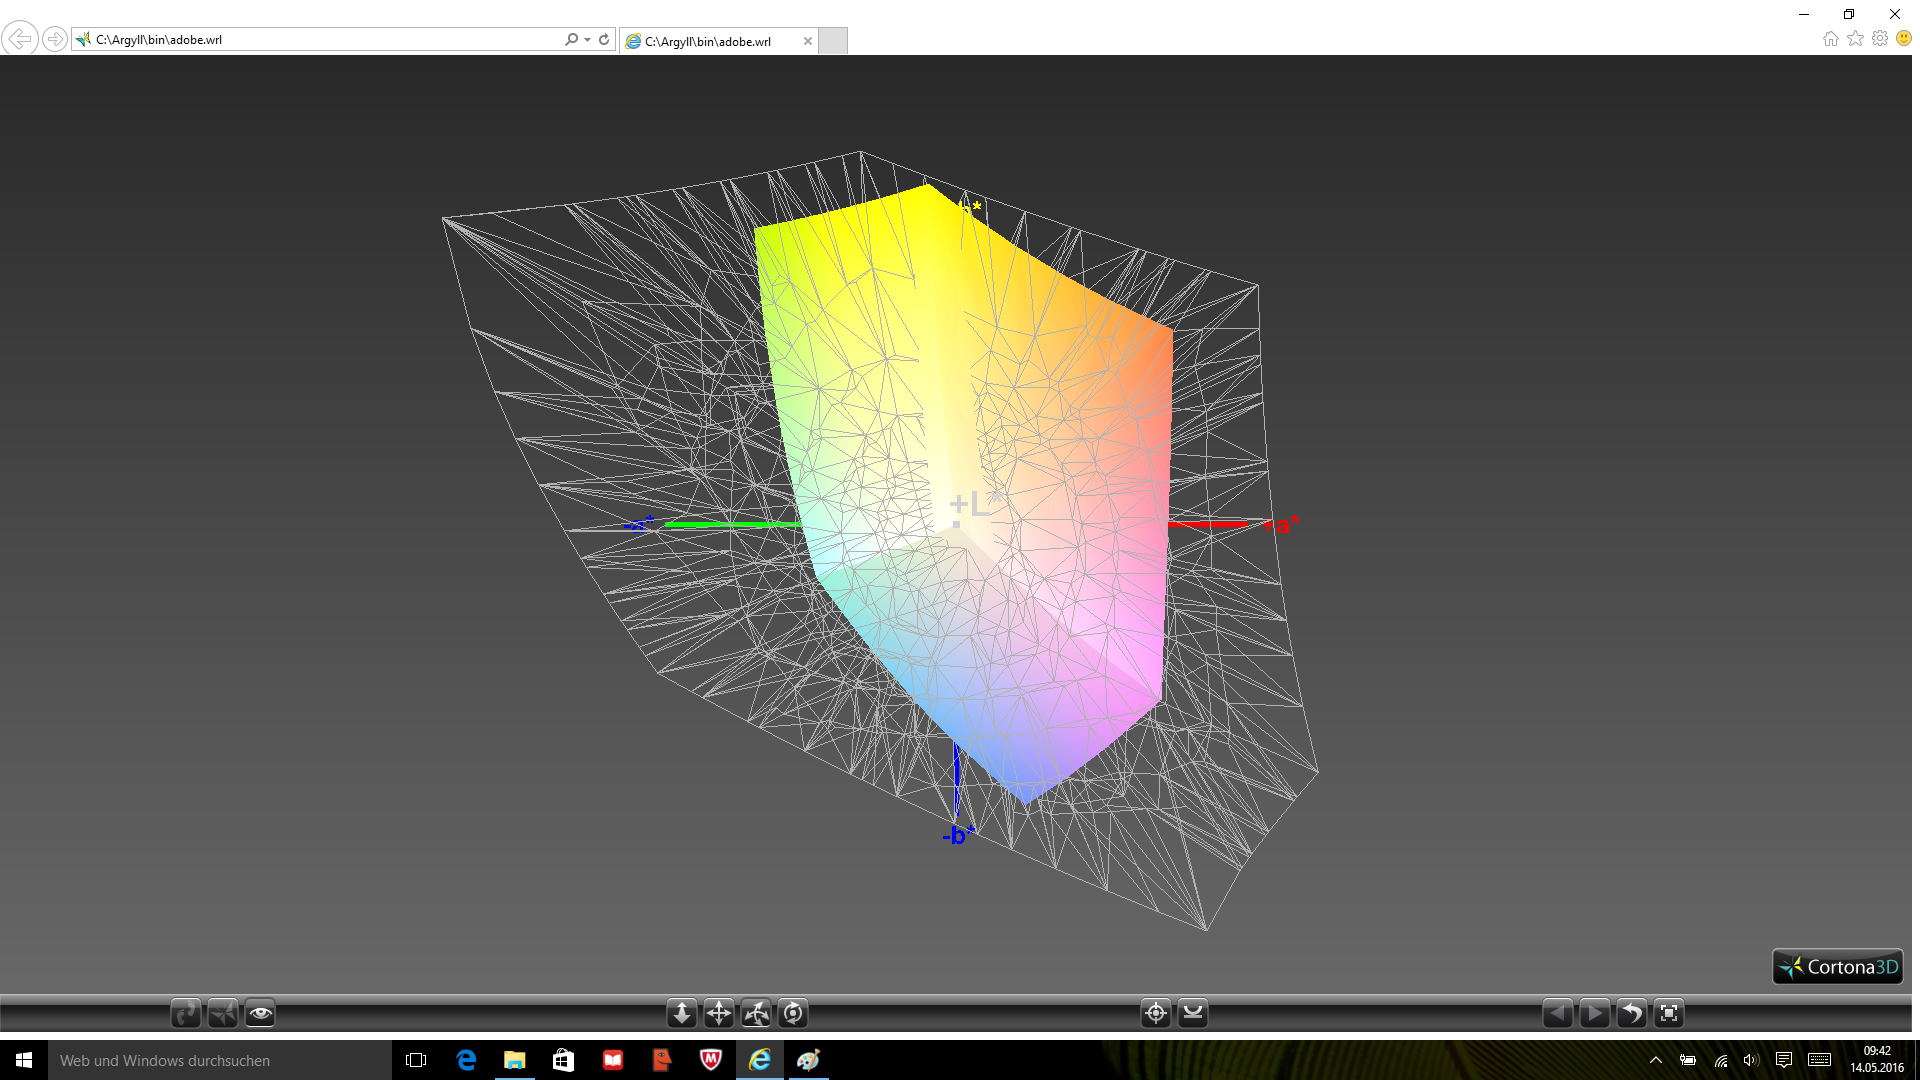Expand the address bar search dropdown arrow

click(587, 40)
